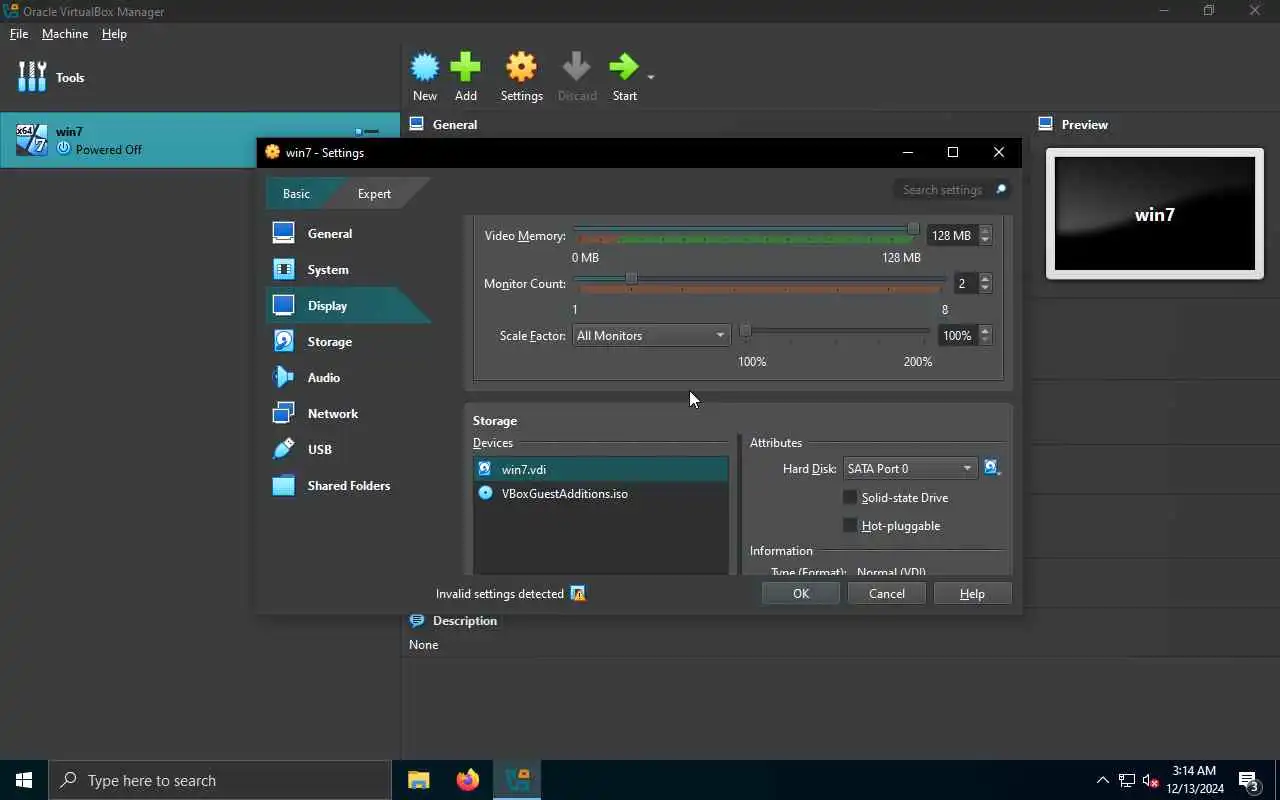The image size is (1280, 800).
Task: Enable the Solid-state Drive checkbox
Action: pyautogui.click(x=850, y=497)
